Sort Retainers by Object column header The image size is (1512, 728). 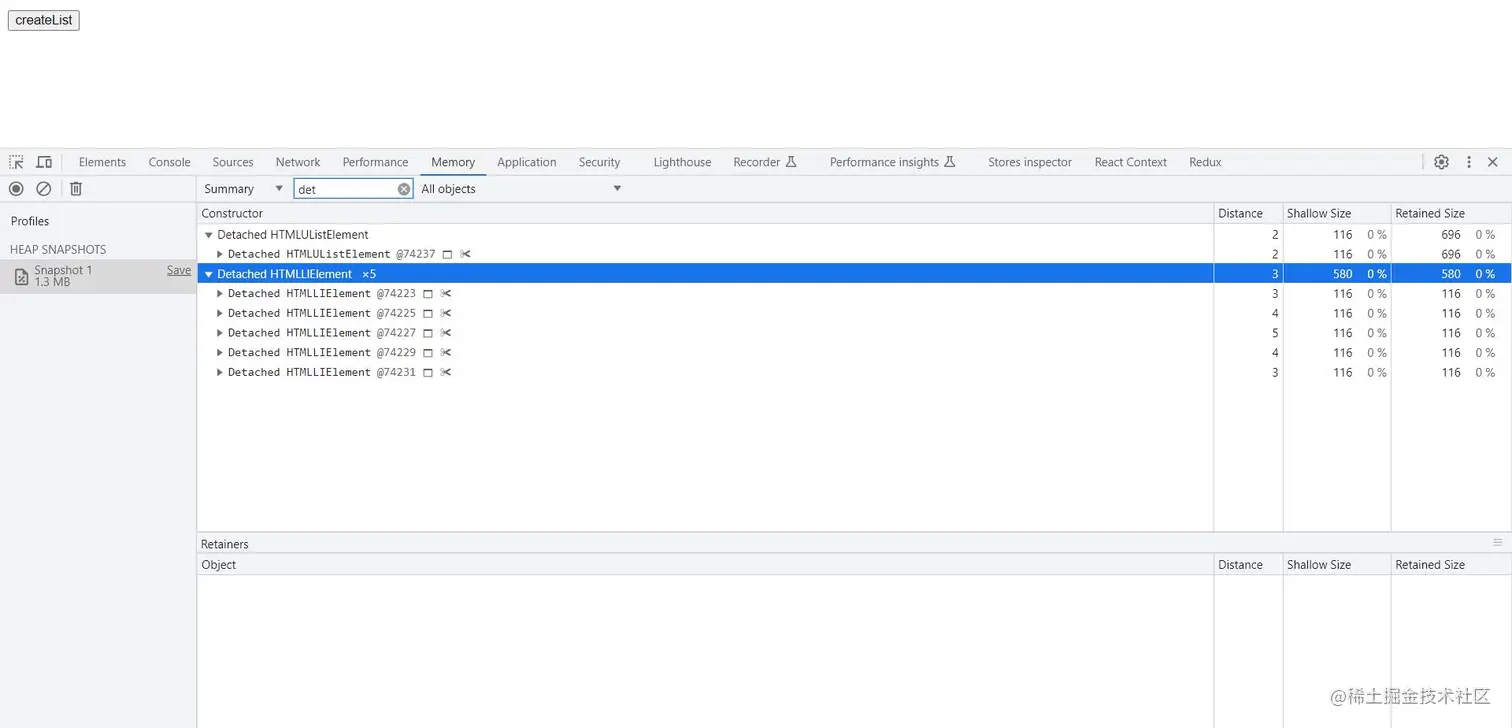(x=705, y=565)
